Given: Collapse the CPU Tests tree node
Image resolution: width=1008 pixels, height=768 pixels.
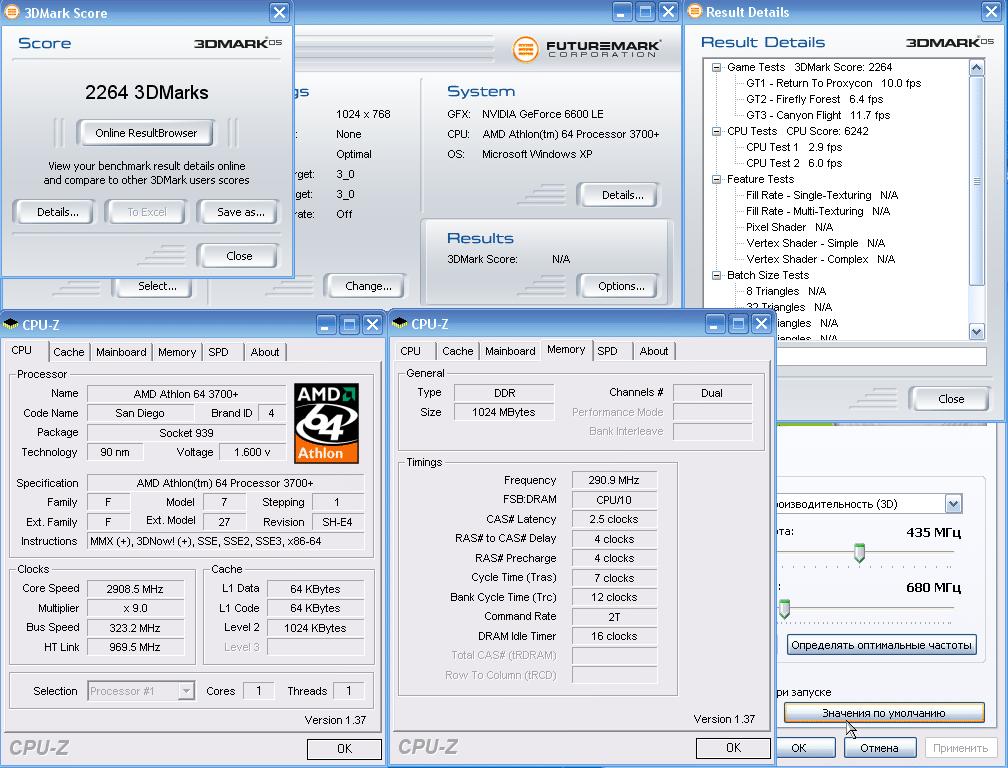Looking at the screenshot, I should pos(716,131).
